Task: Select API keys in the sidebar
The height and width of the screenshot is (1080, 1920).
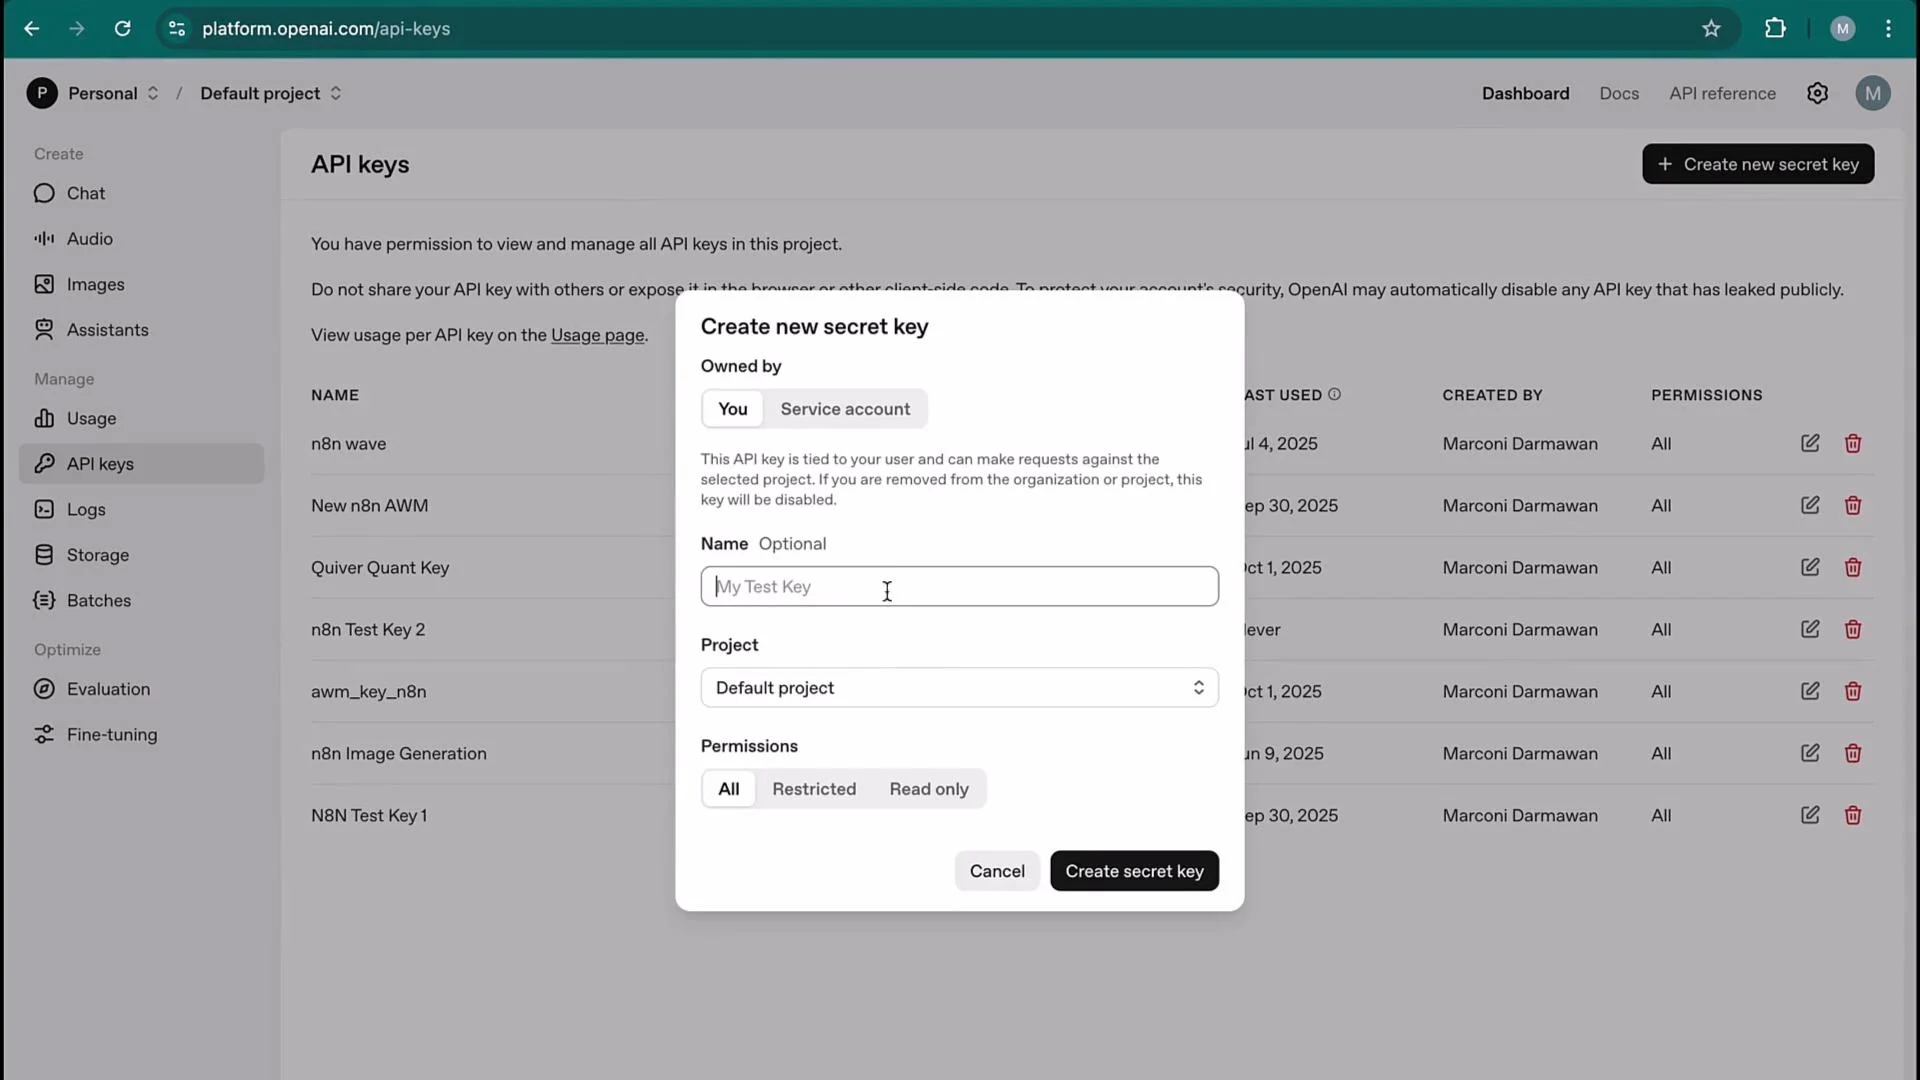Action: (141, 464)
